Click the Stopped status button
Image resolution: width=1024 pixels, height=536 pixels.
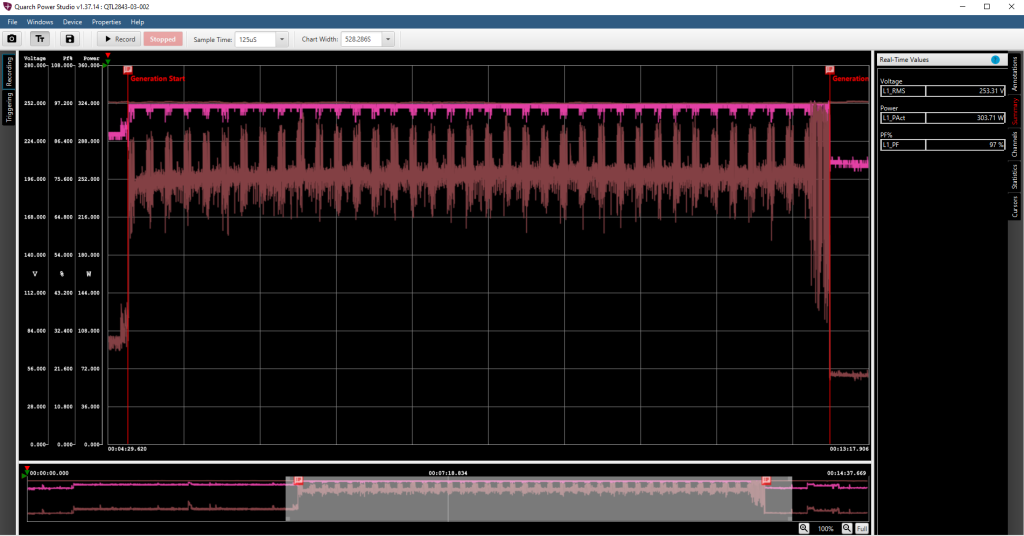(x=163, y=39)
